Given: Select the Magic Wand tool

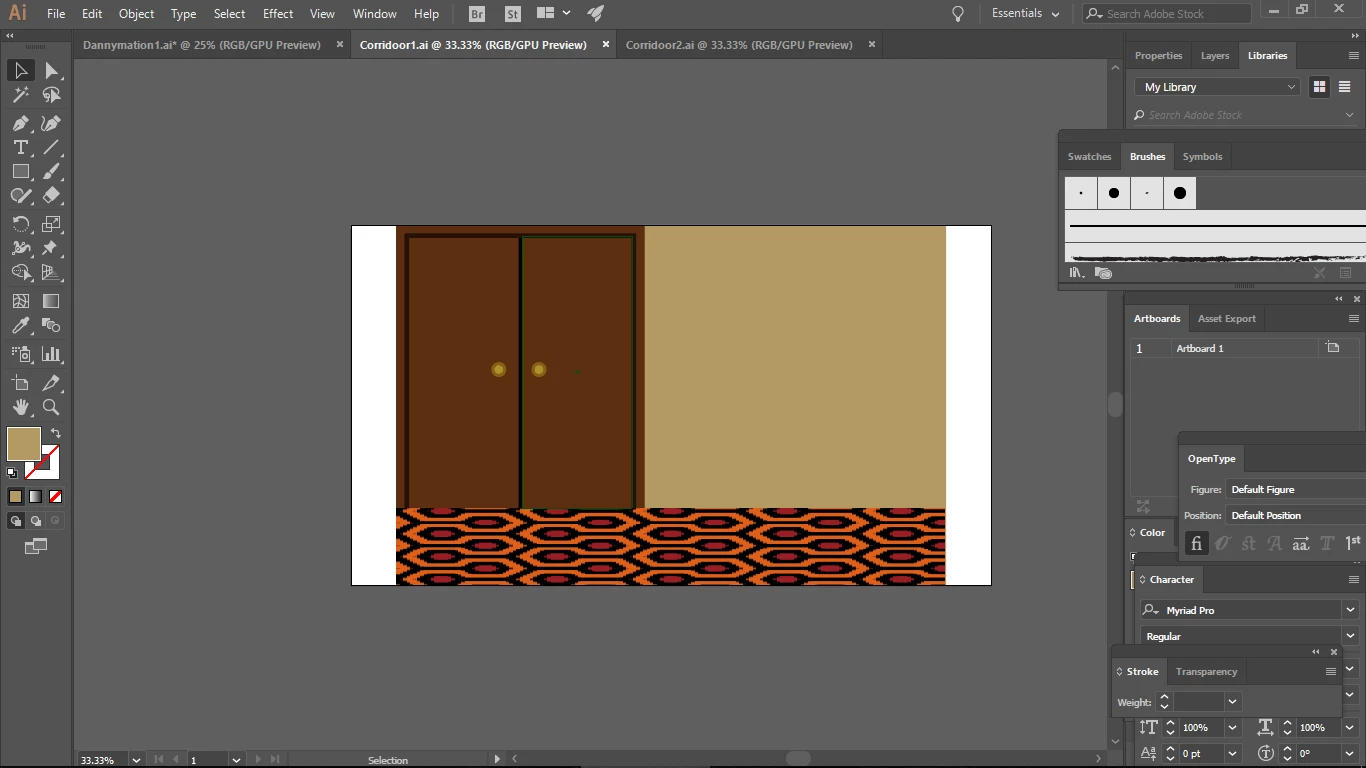Looking at the screenshot, I should pos(20,95).
